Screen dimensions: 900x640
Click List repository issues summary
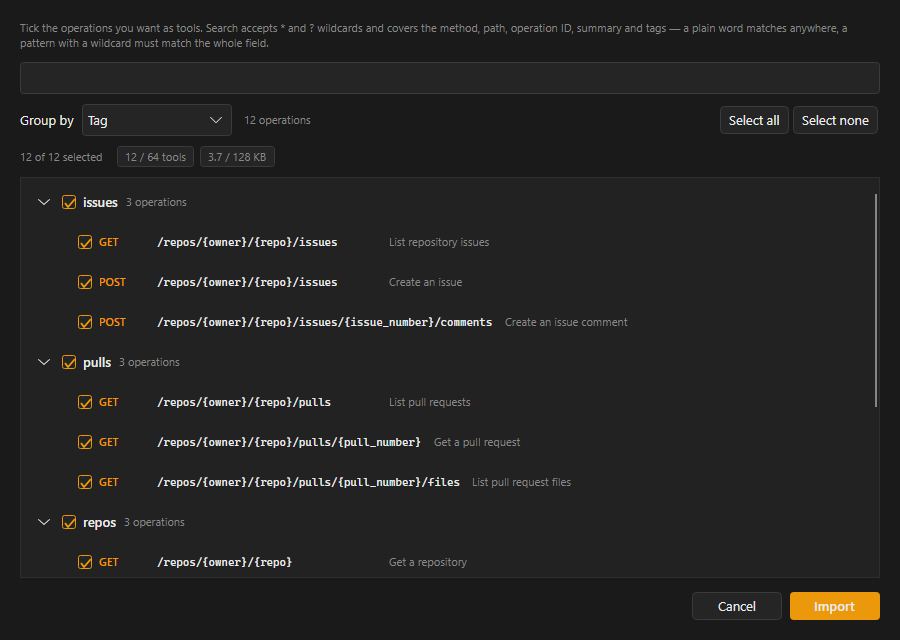[x=439, y=242]
